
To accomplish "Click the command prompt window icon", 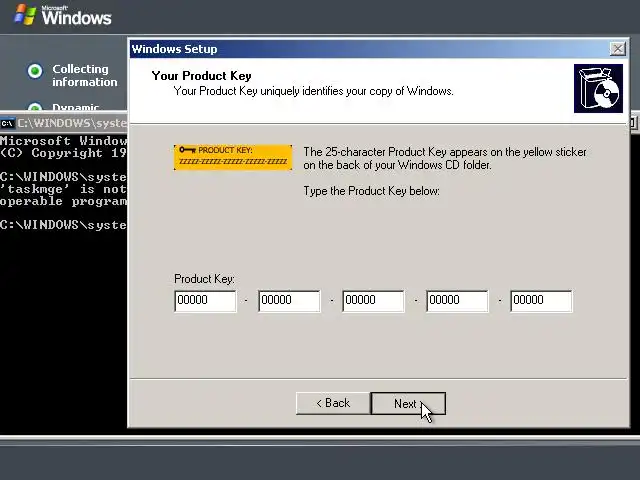I will [7, 123].
